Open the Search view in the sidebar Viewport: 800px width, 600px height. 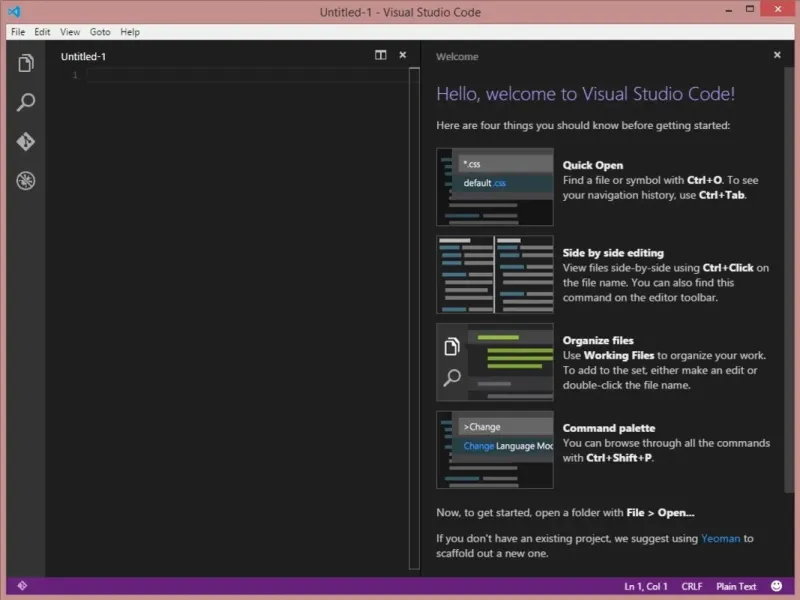point(26,102)
